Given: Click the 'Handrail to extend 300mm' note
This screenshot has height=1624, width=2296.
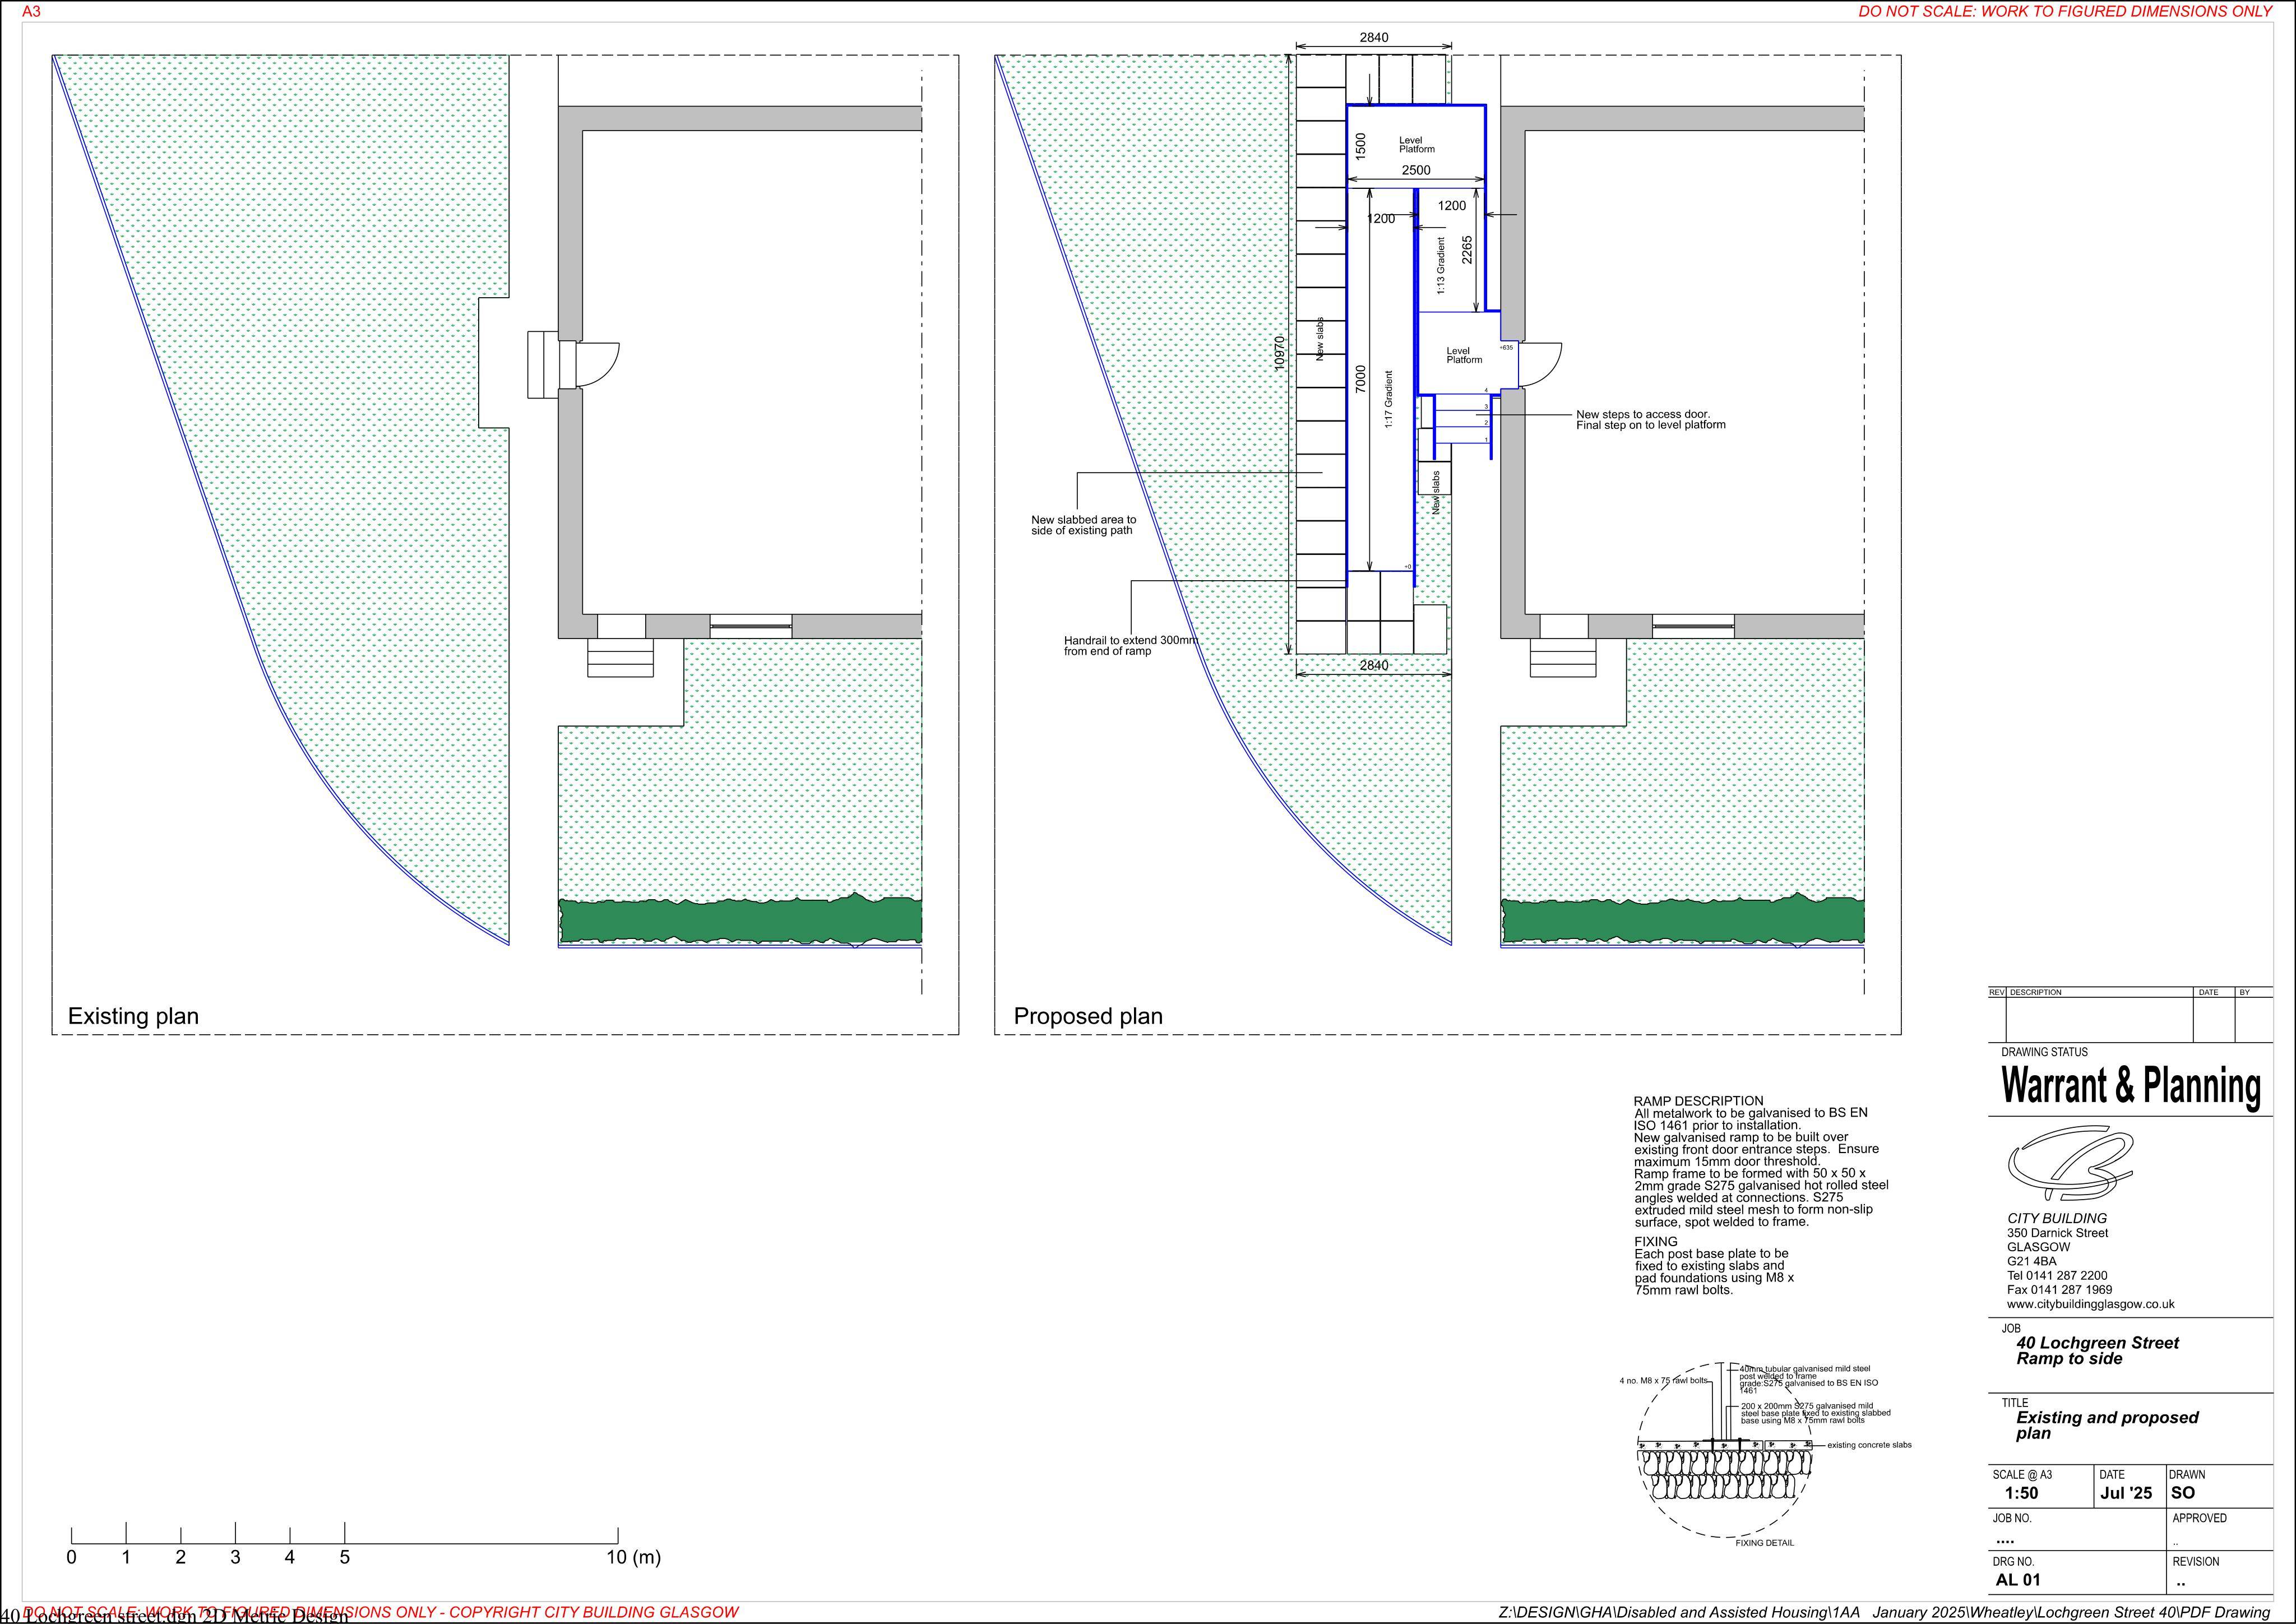Looking at the screenshot, I should (x=1130, y=645).
